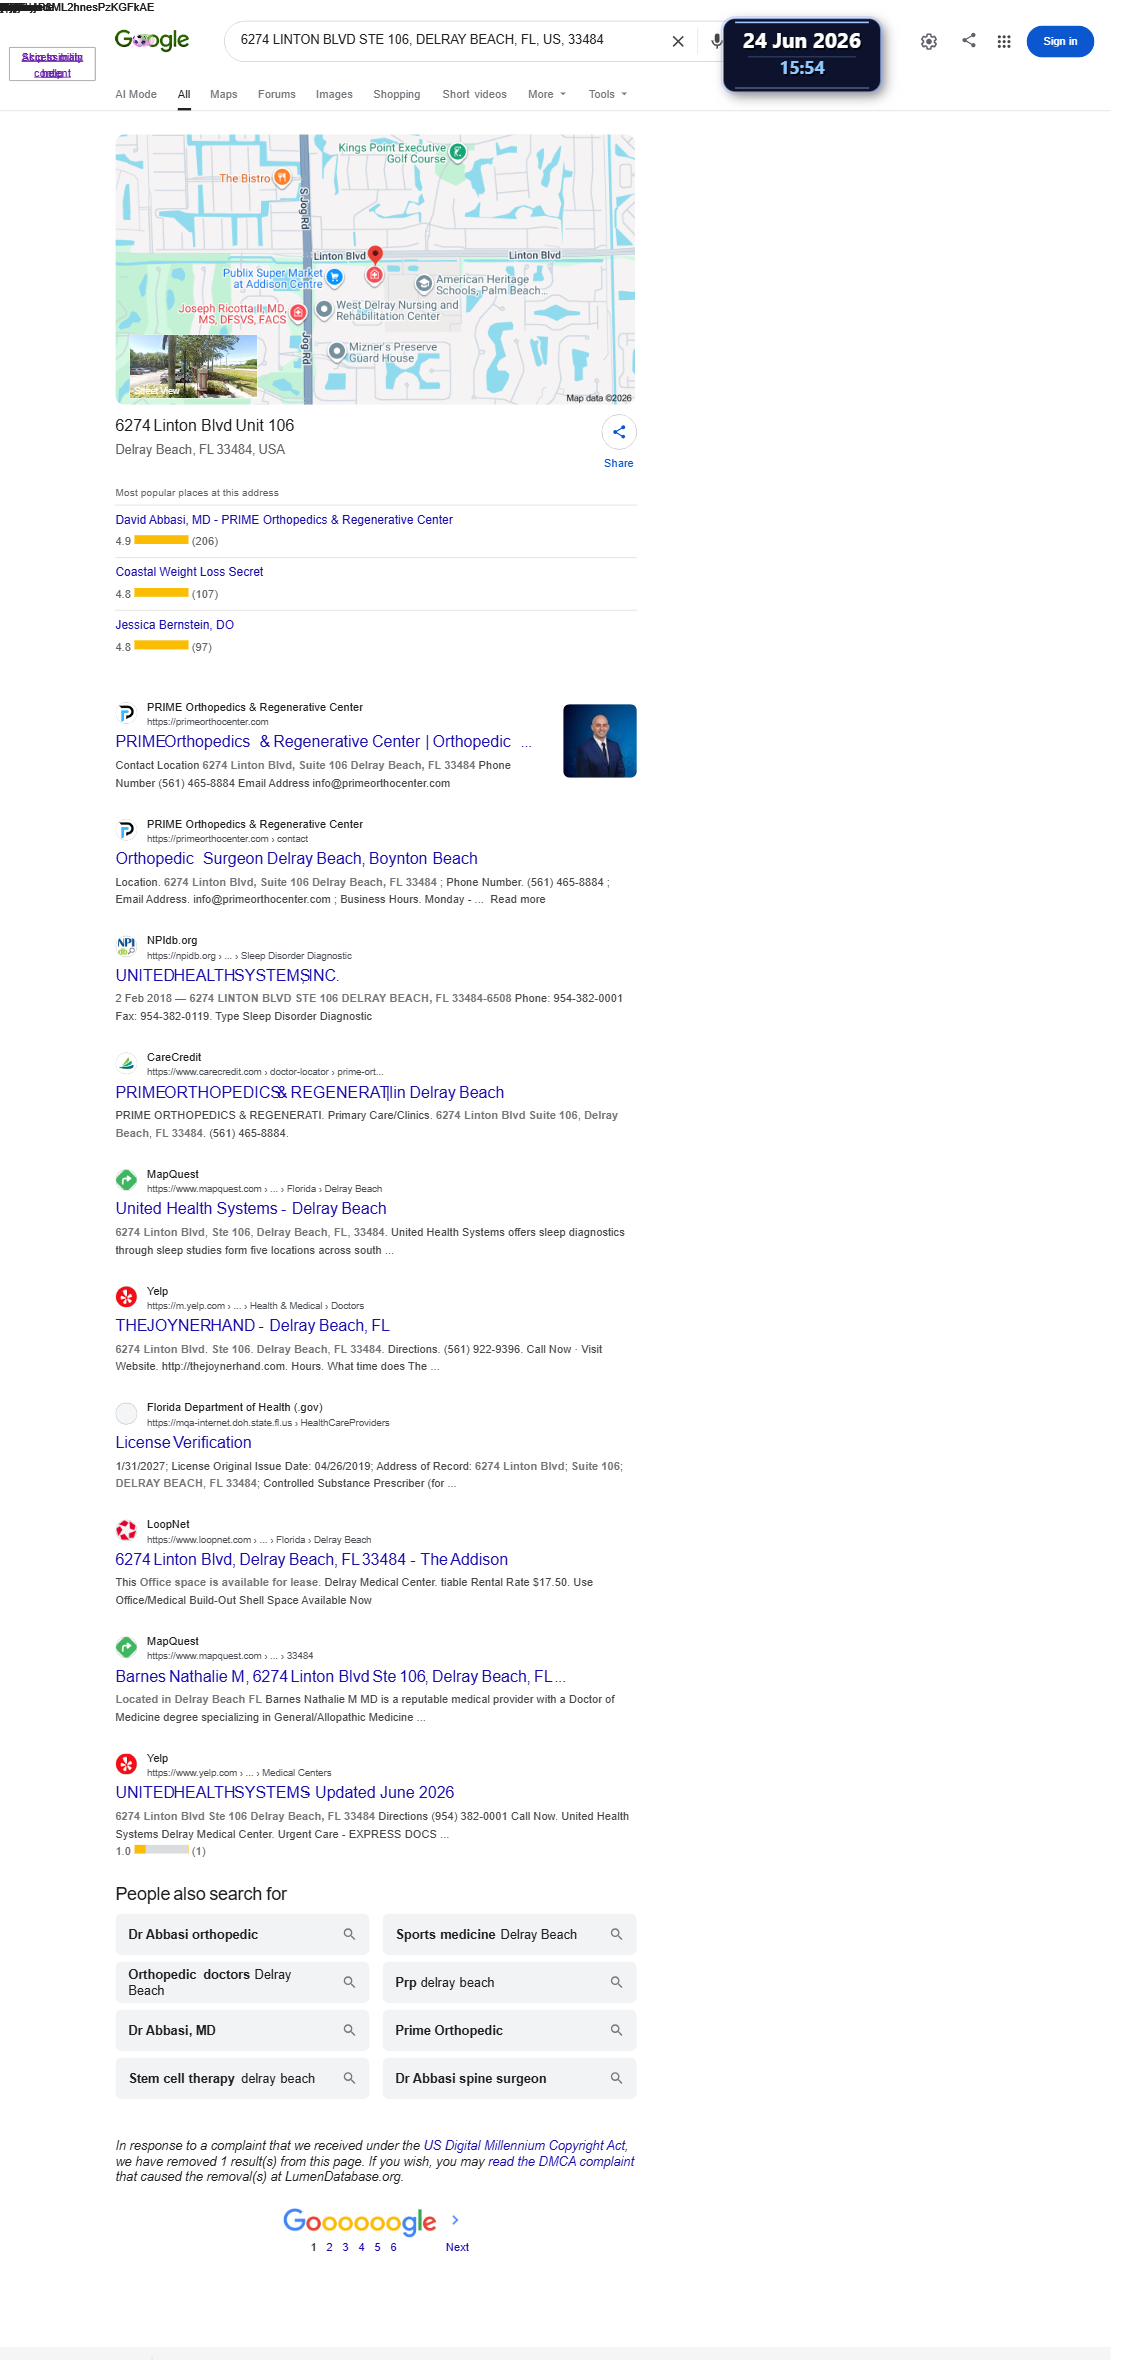The image size is (1124, 2360).
Task: Click Read more in contact result
Action: point(518,900)
